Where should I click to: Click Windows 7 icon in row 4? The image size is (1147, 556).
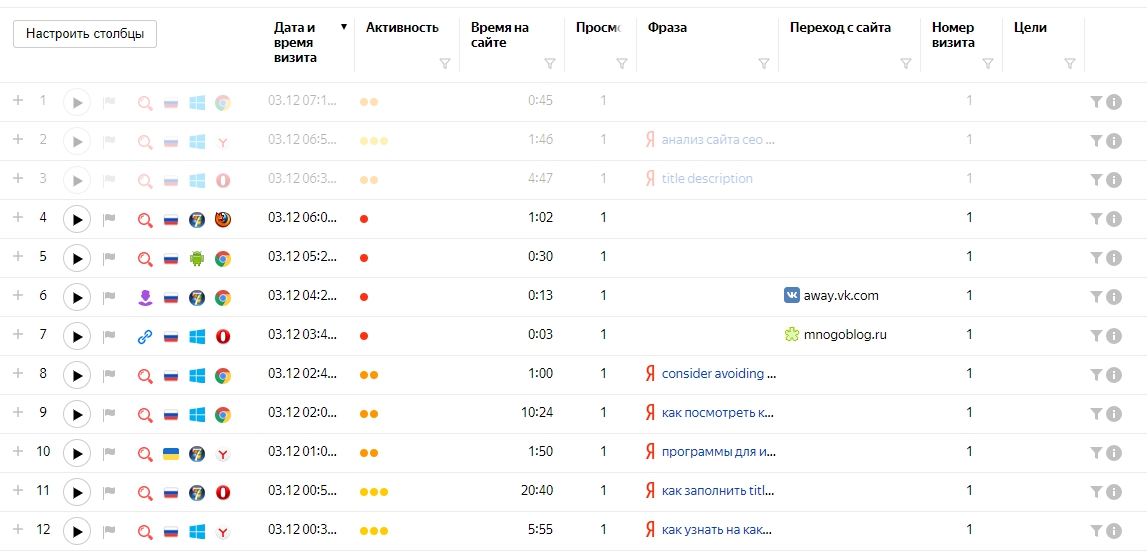(197, 219)
